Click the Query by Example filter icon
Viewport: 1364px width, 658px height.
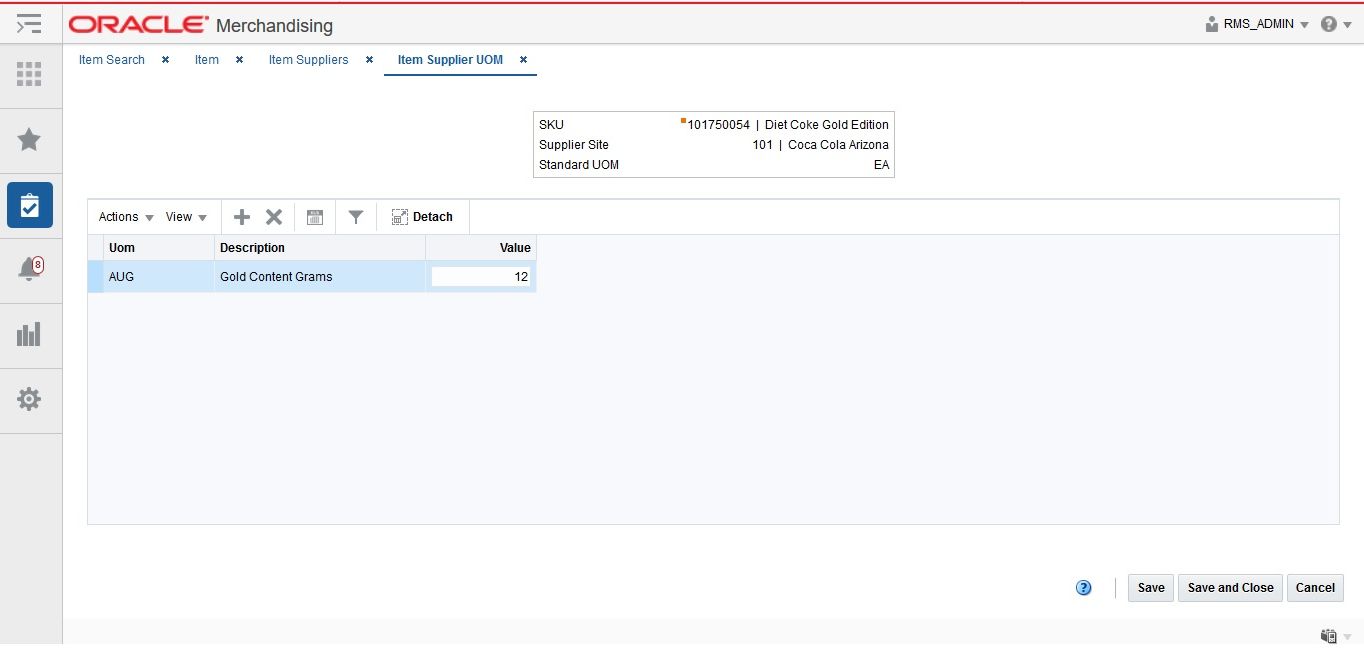356,217
